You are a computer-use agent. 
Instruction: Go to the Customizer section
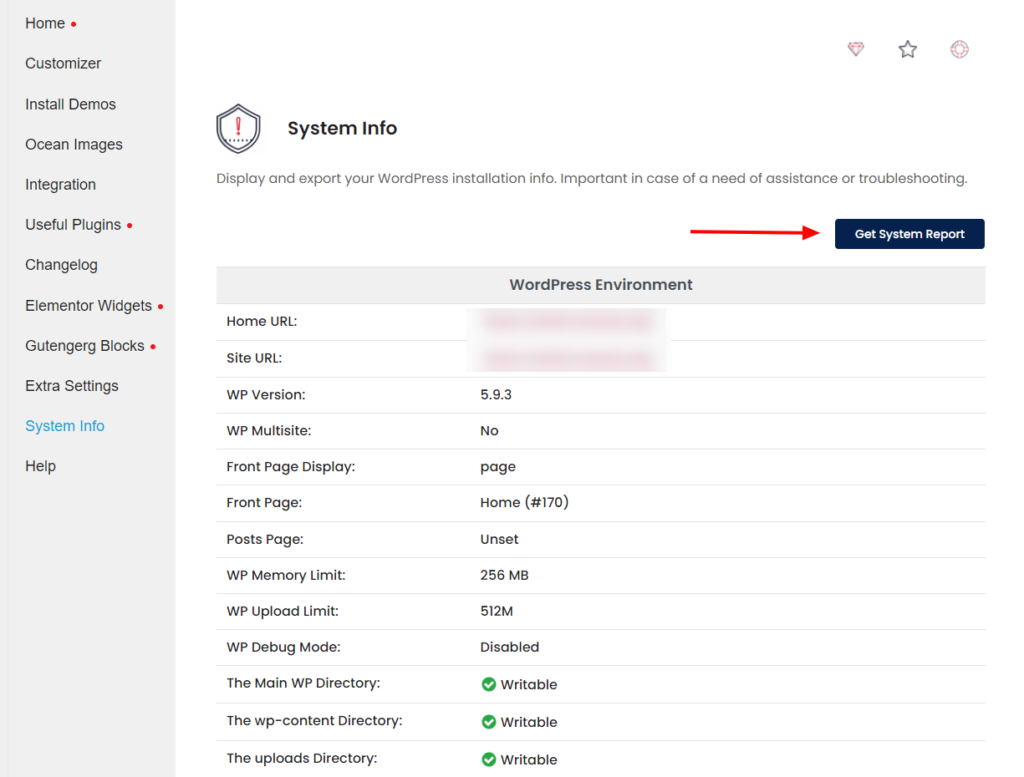point(63,63)
